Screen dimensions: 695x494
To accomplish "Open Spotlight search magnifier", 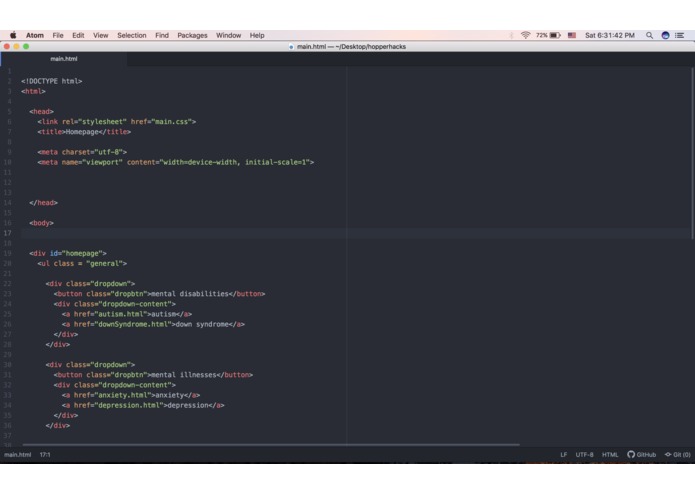I will pyautogui.click(x=649, y=35).
